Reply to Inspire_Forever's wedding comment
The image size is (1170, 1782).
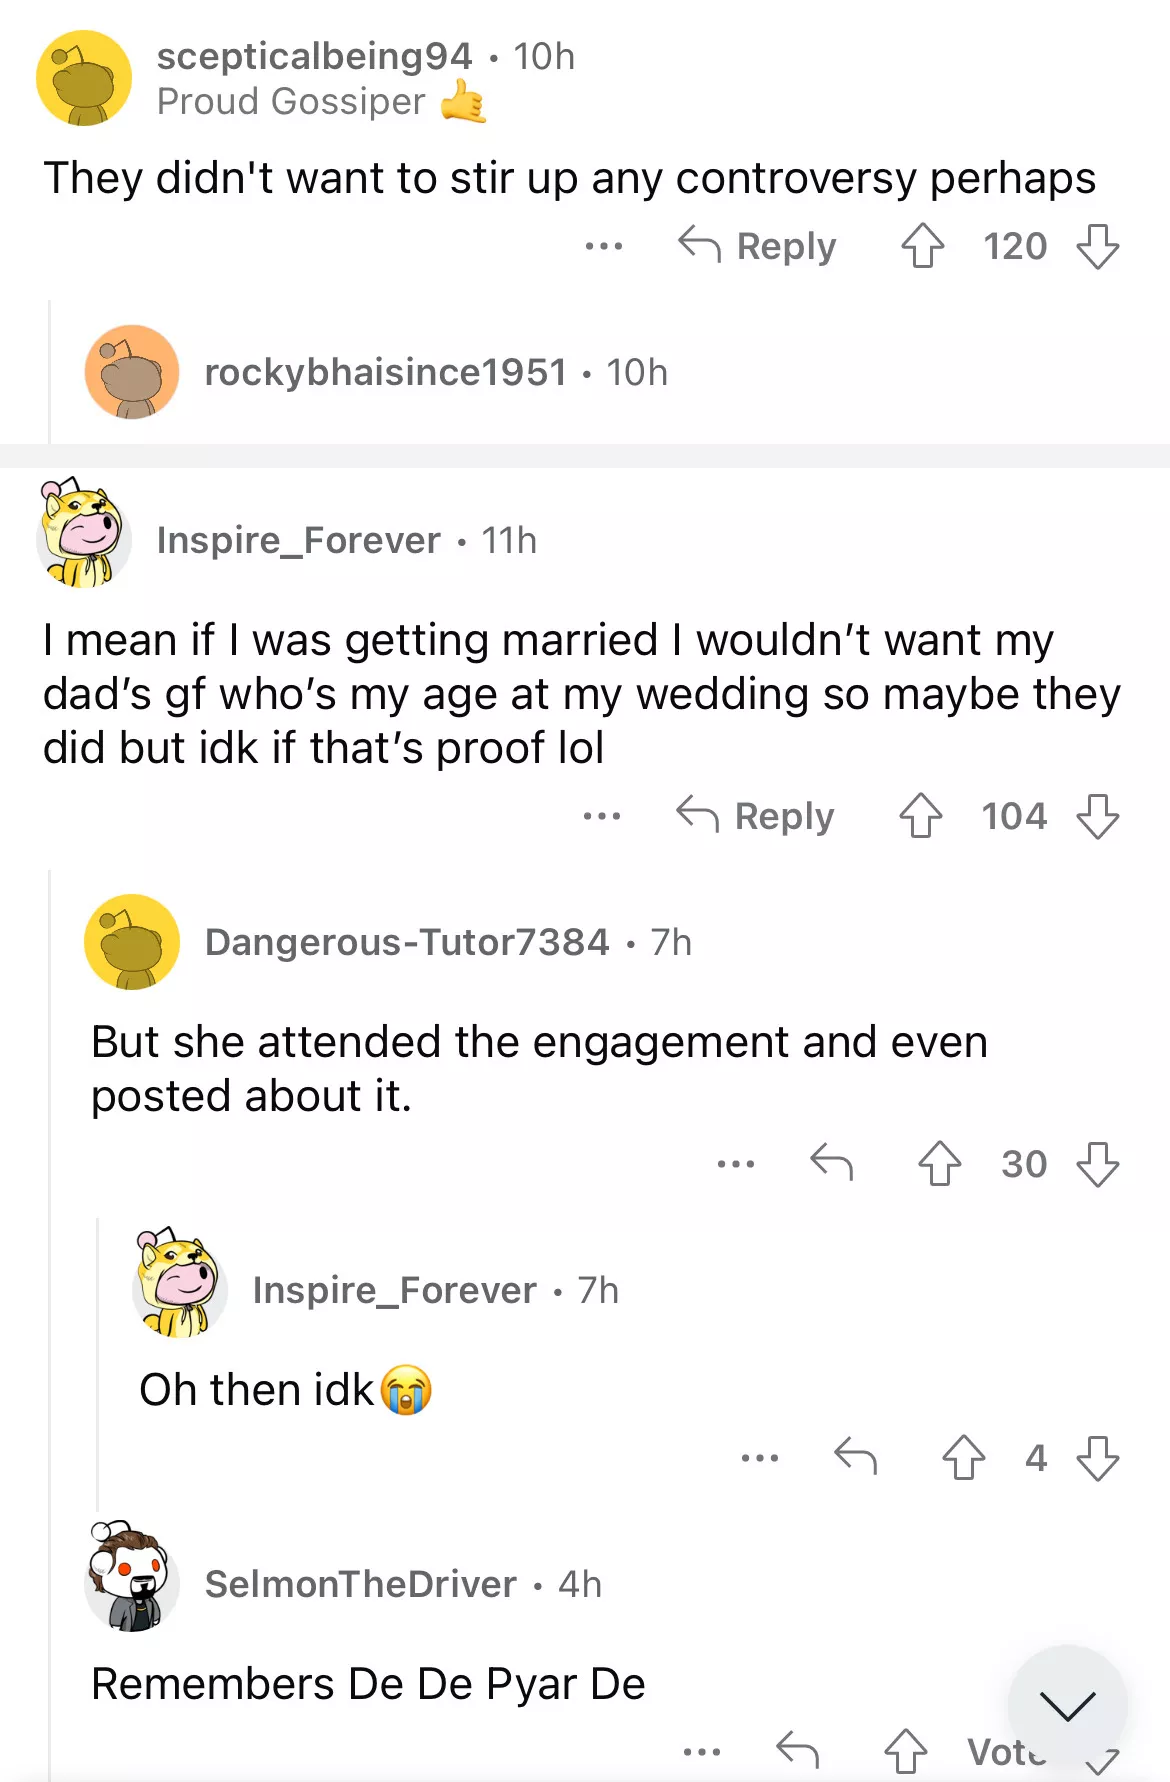pos(755,816)
